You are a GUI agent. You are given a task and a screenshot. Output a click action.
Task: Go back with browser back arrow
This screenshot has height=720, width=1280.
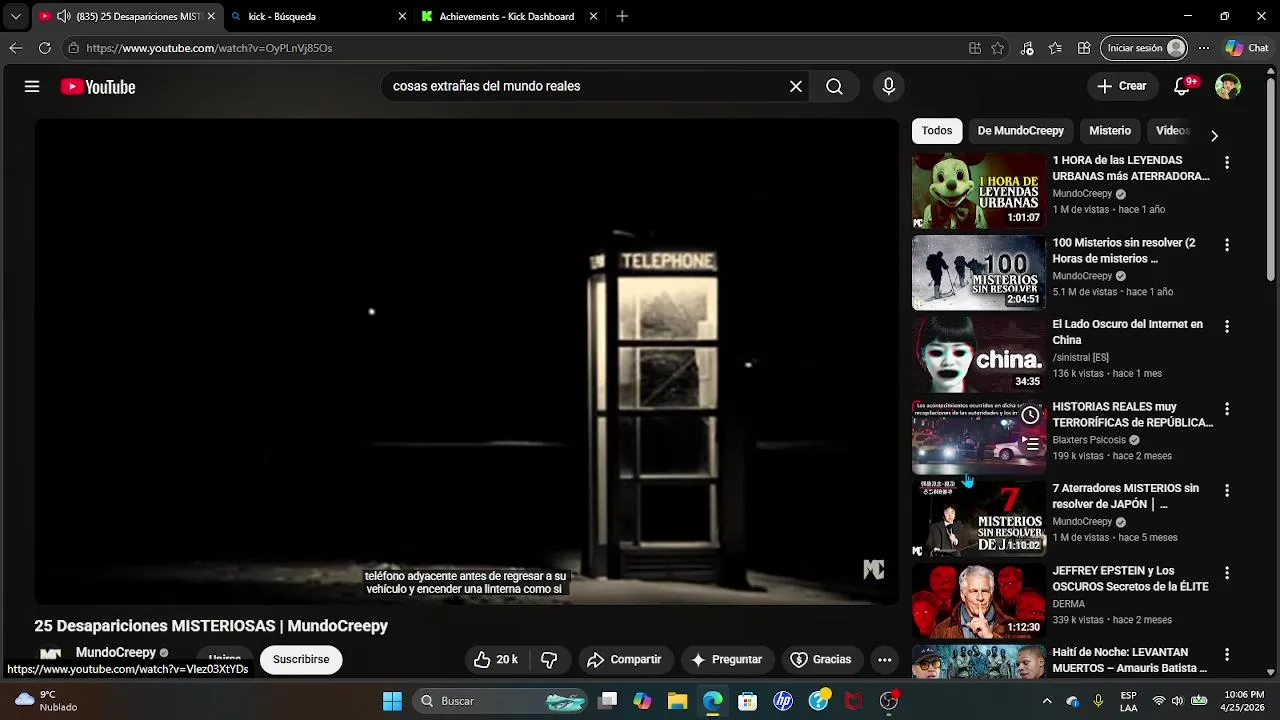[15, 48]
